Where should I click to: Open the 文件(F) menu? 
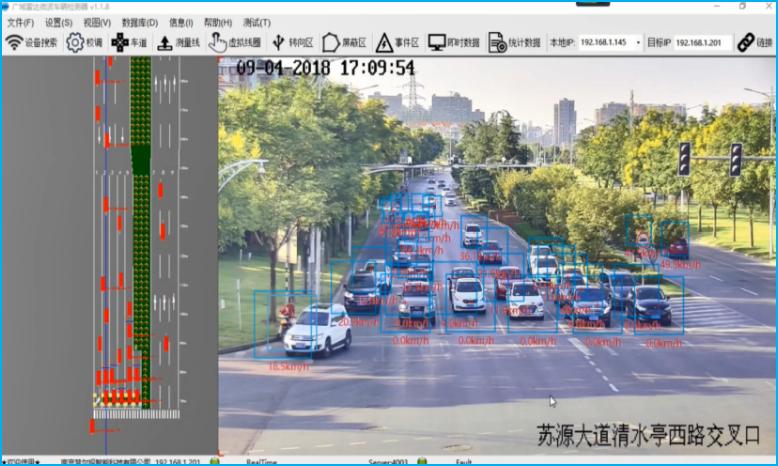[20, 22]
